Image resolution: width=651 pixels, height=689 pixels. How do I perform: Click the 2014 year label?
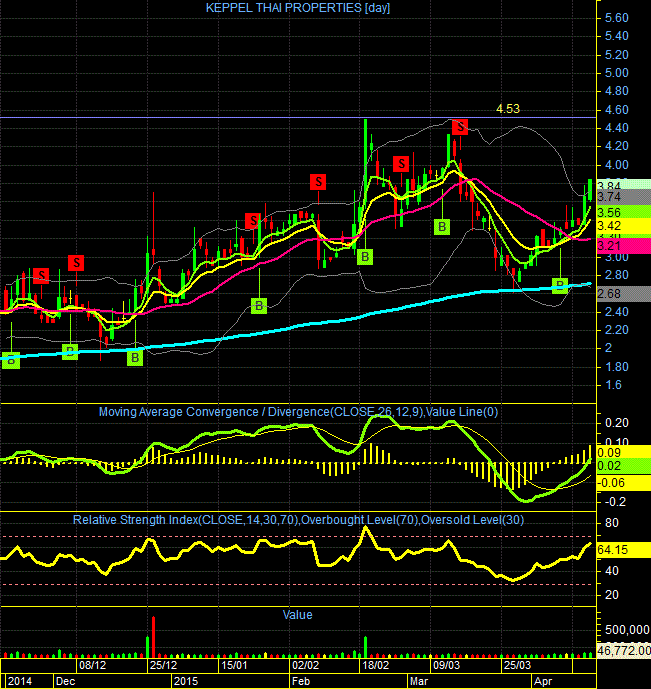[20, 681]
